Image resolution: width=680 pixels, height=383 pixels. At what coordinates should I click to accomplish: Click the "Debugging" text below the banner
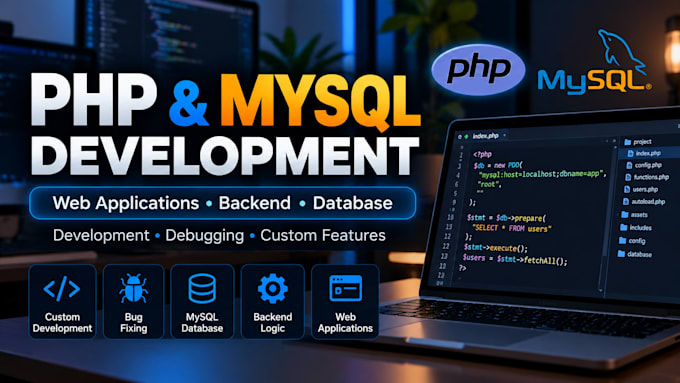point(205,236)
